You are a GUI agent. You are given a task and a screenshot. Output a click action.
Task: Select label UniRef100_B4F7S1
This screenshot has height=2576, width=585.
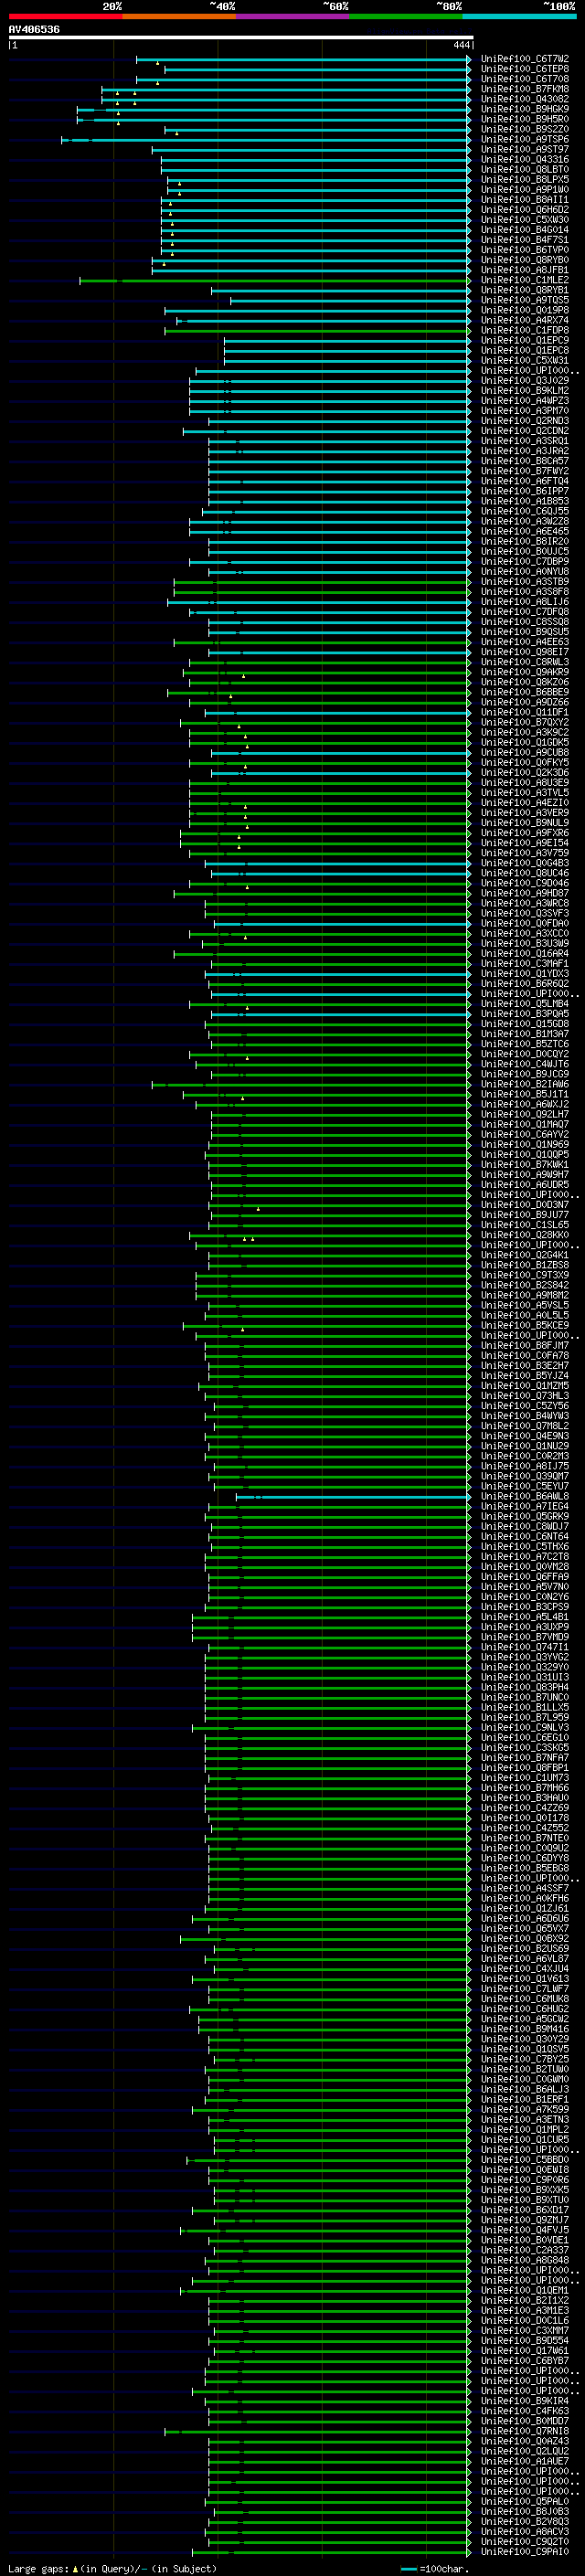525,240
